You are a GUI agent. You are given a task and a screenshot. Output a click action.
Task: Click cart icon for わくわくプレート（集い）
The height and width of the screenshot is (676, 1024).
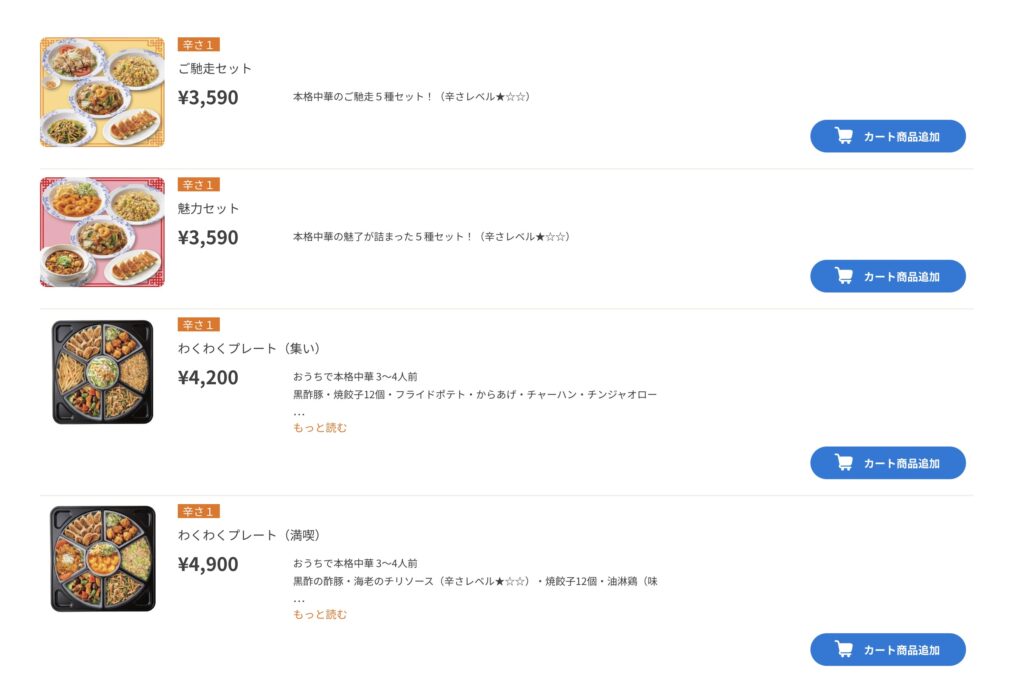pyautogui.click(x=844, y=463)
